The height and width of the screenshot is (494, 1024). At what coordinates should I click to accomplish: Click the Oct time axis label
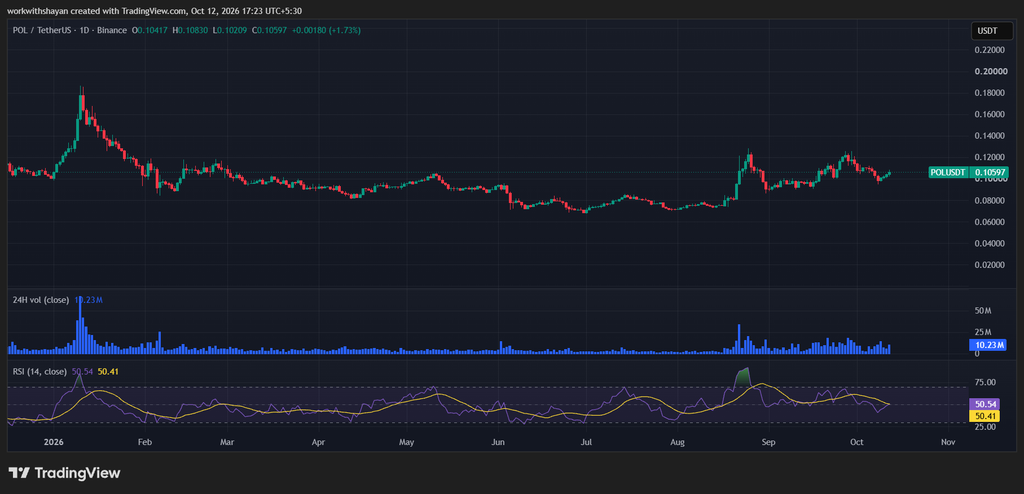coord(855,442)
